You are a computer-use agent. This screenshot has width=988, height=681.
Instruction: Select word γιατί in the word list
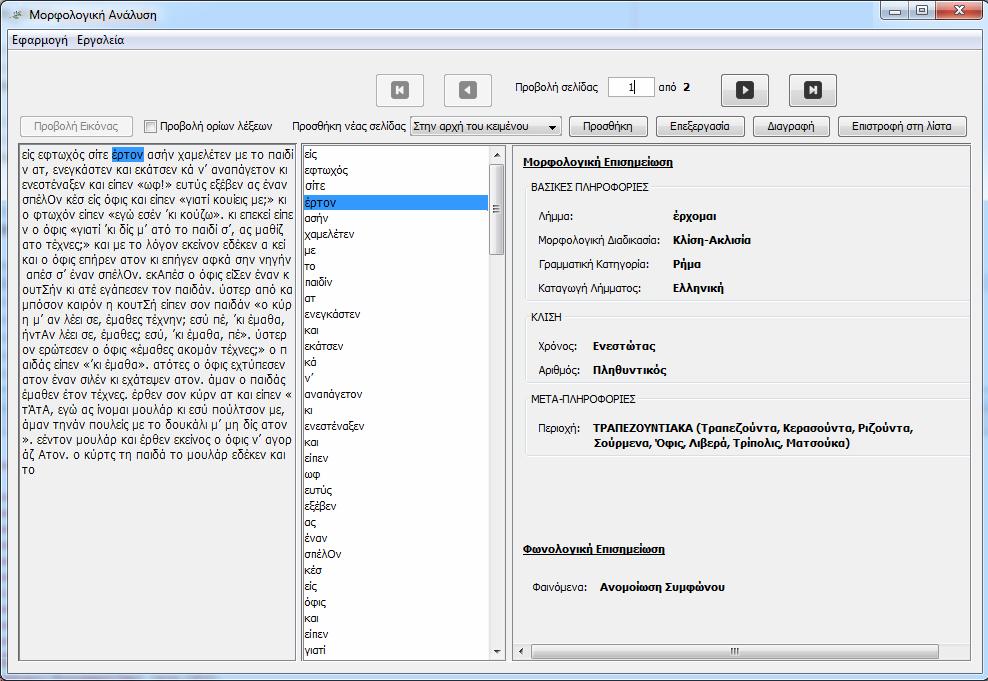(x=315, y=650)
